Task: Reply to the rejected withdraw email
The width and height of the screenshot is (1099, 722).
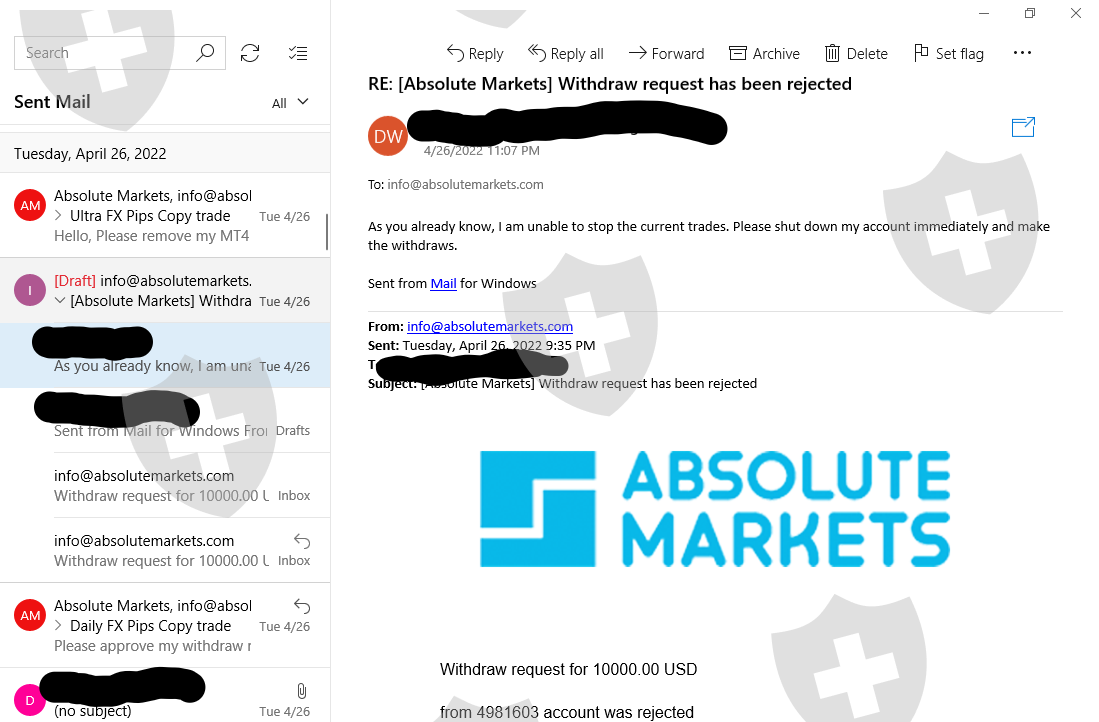Action: tap(475, 53)
